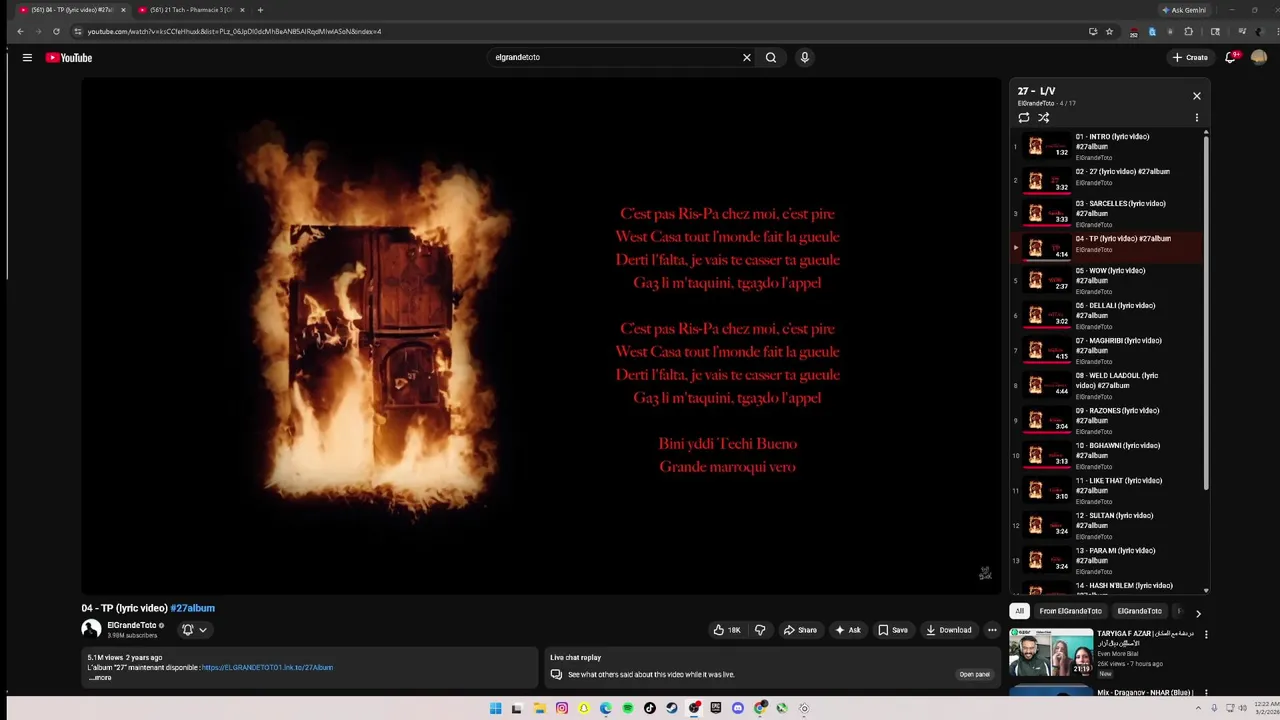
Task: Open the playlist three-dot options menu
Action: coord(1196,118)
